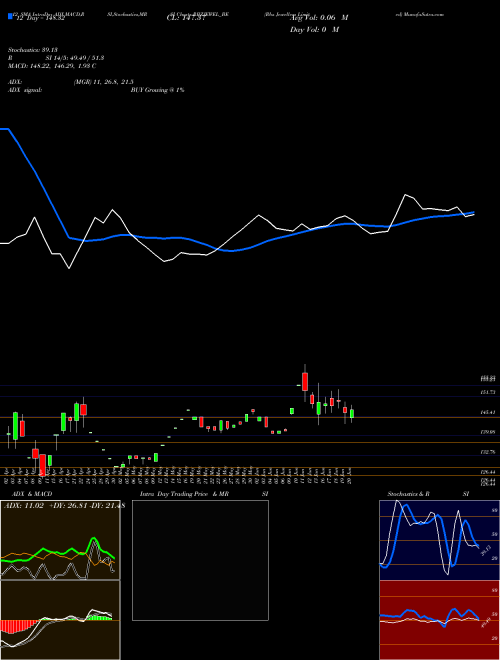Click the ADX line chart panel
Screen dimensions: 500x660
(60, 540)
